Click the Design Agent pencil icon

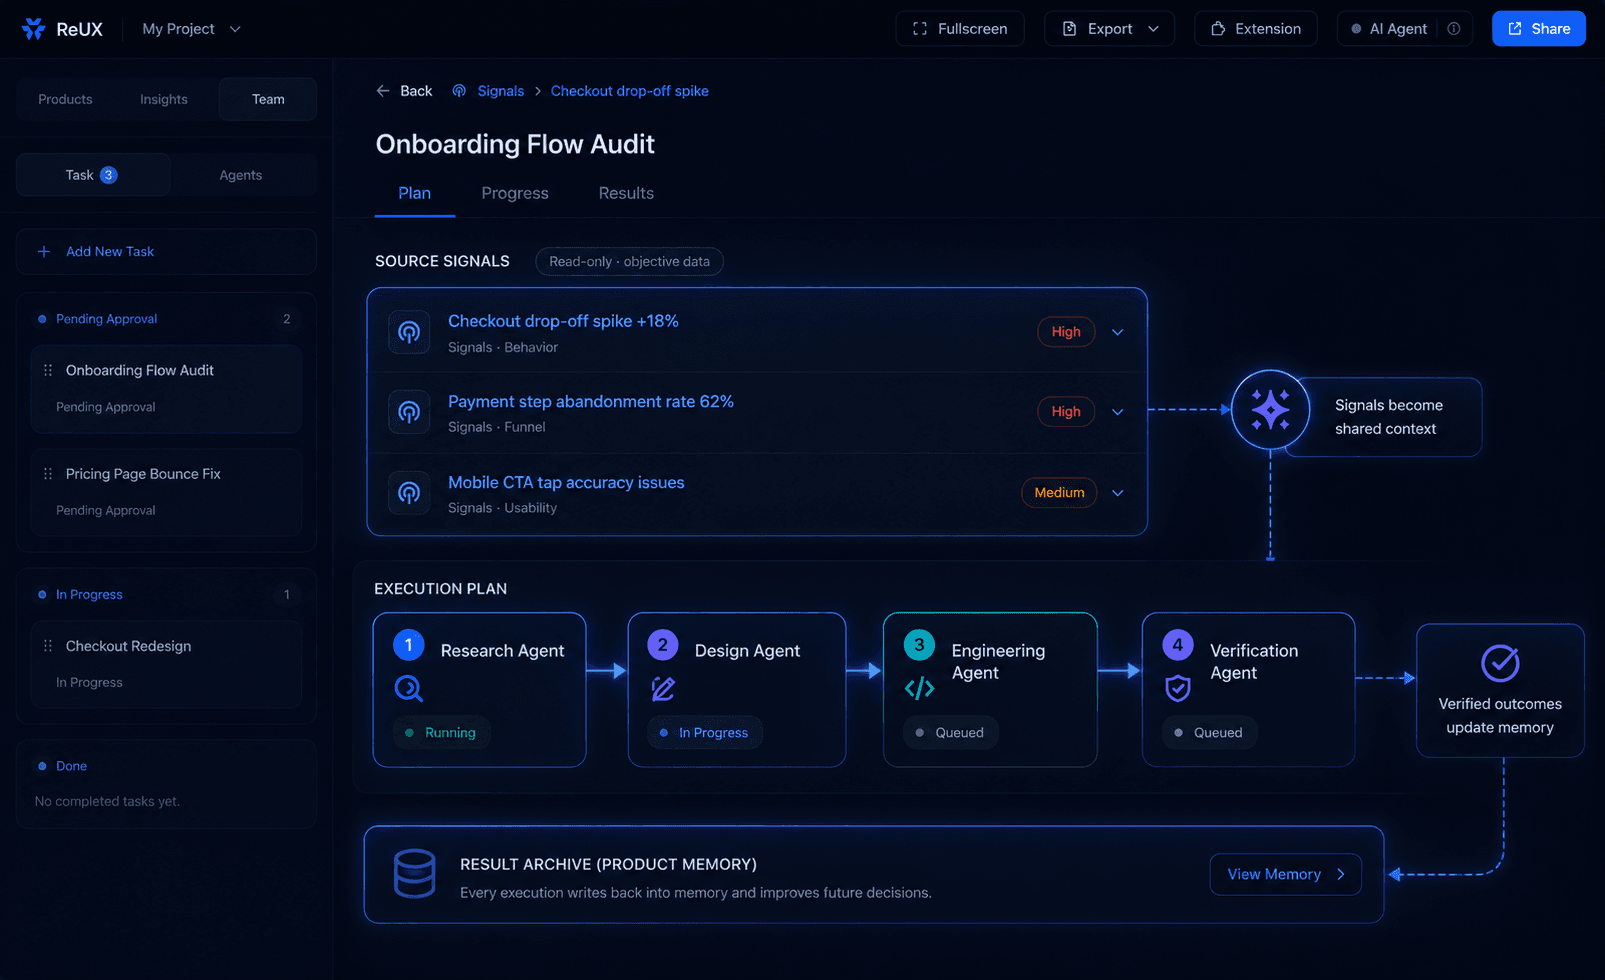coord(663,688)
